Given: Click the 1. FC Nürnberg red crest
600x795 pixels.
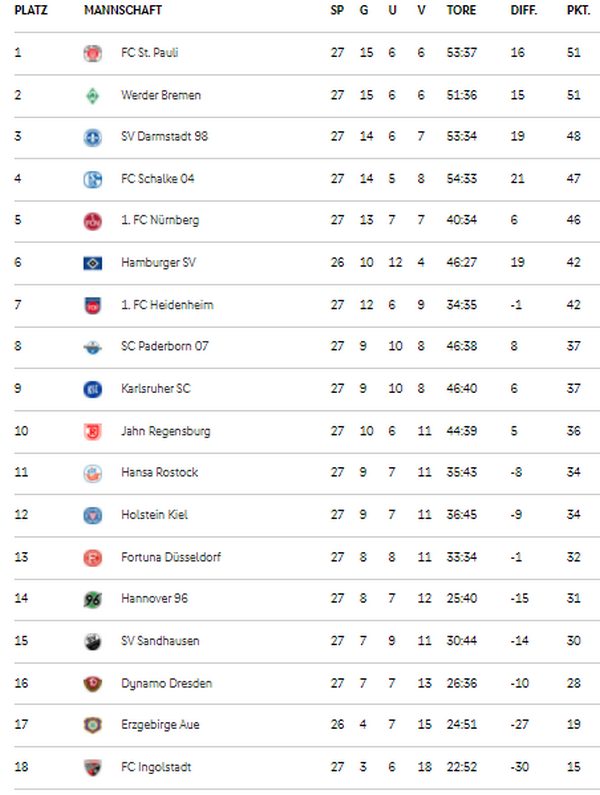Looking at the screenshot, I should click(92, 221).
